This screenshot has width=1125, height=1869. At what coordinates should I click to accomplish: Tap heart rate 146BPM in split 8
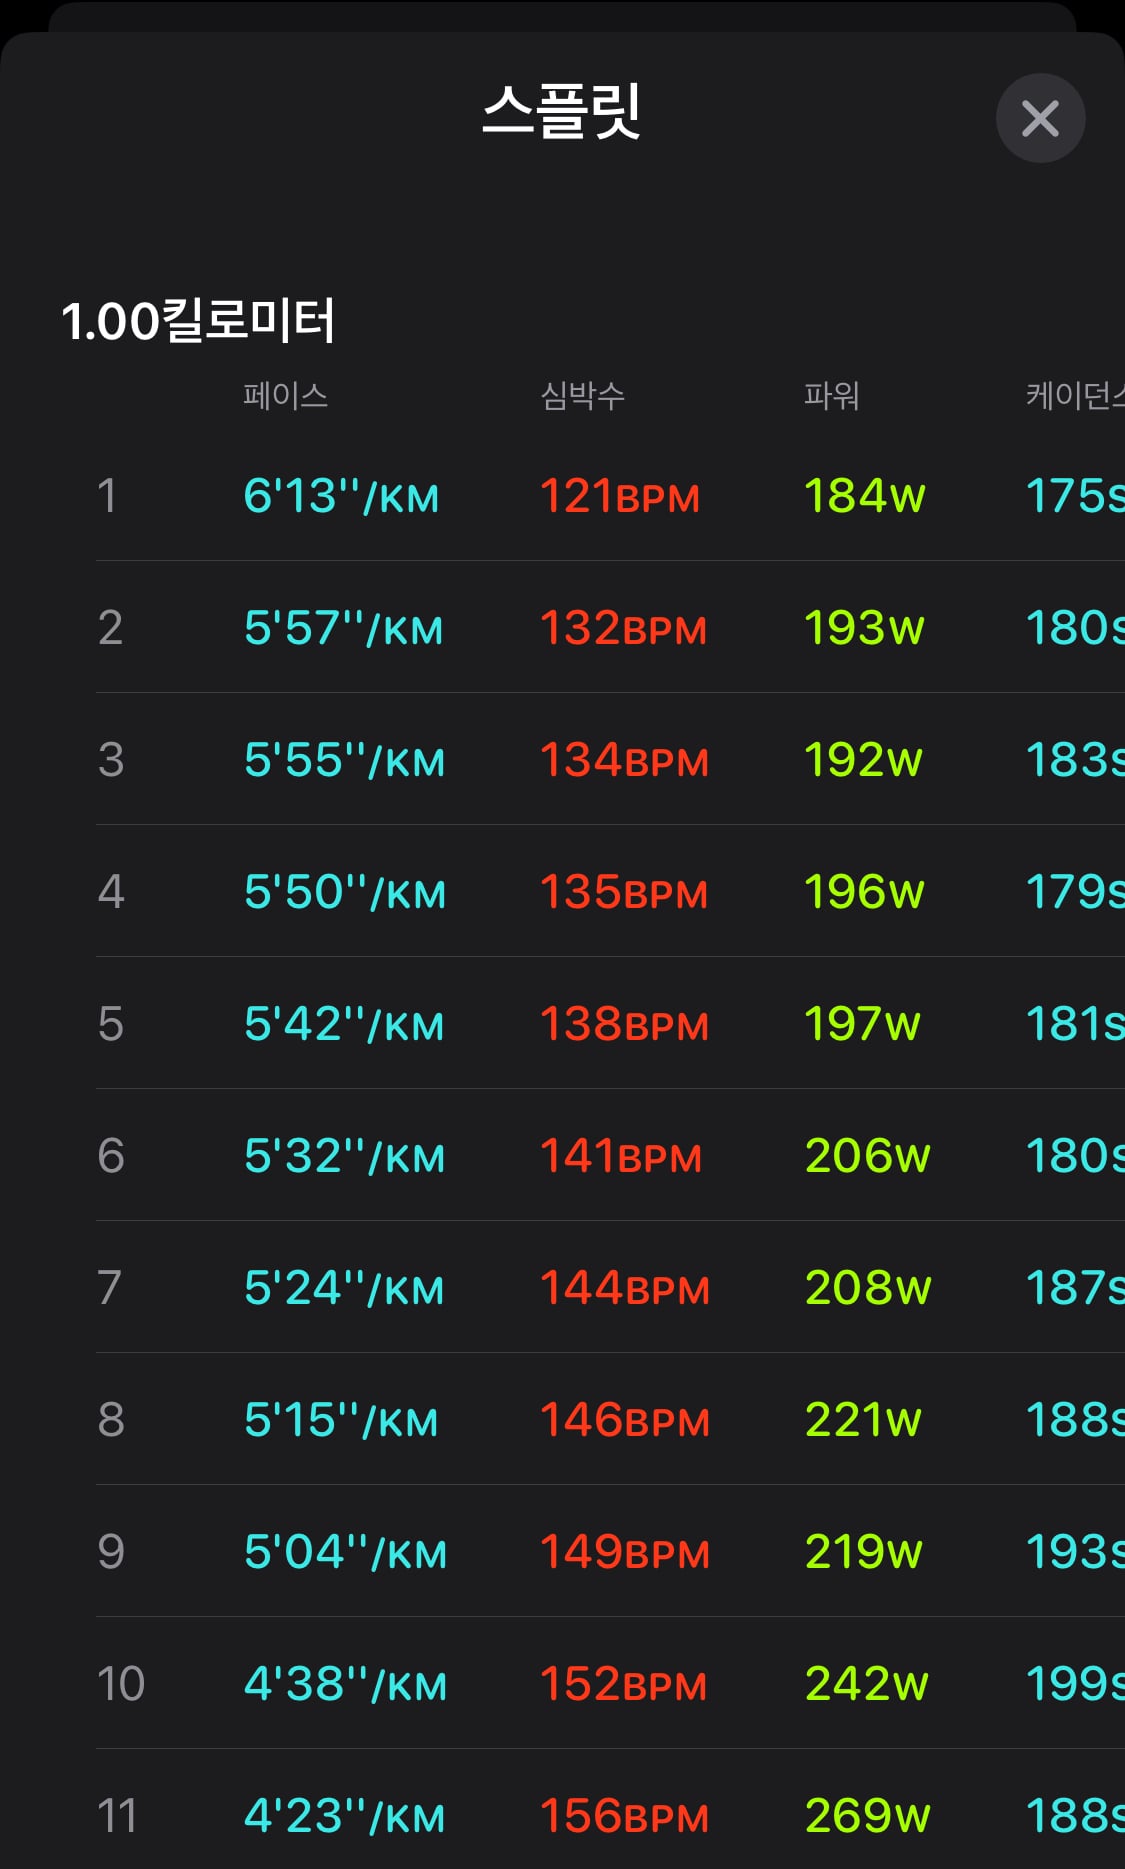point(624,1420)
